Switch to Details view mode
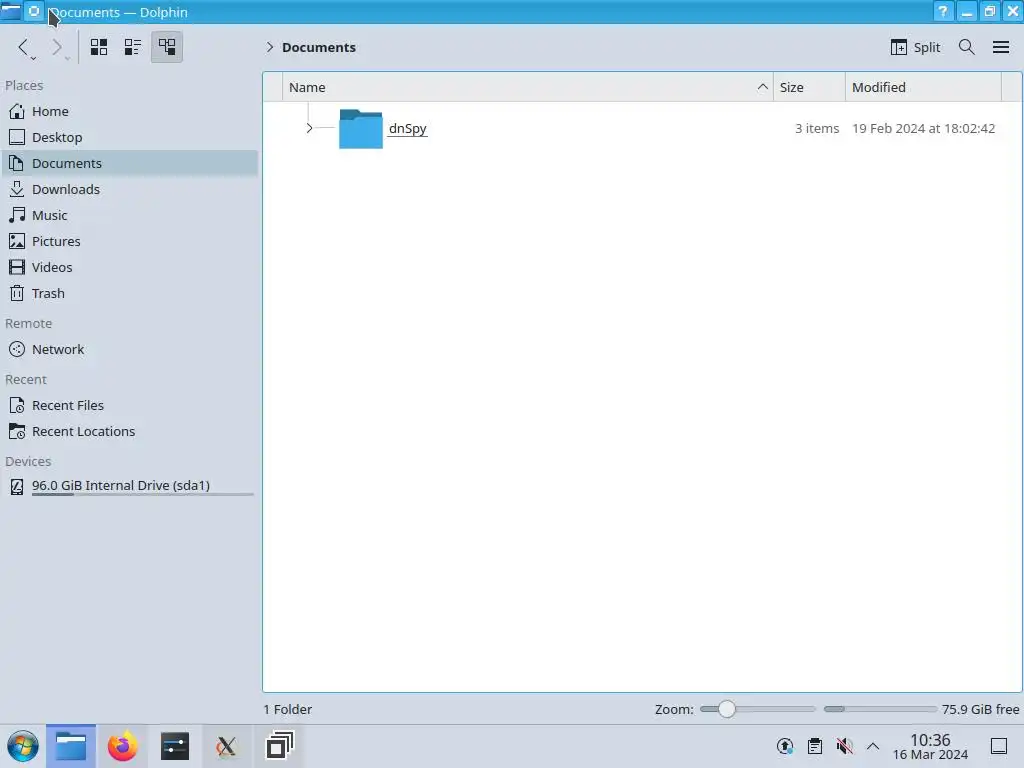1024x768 pixels. [167, 47]
